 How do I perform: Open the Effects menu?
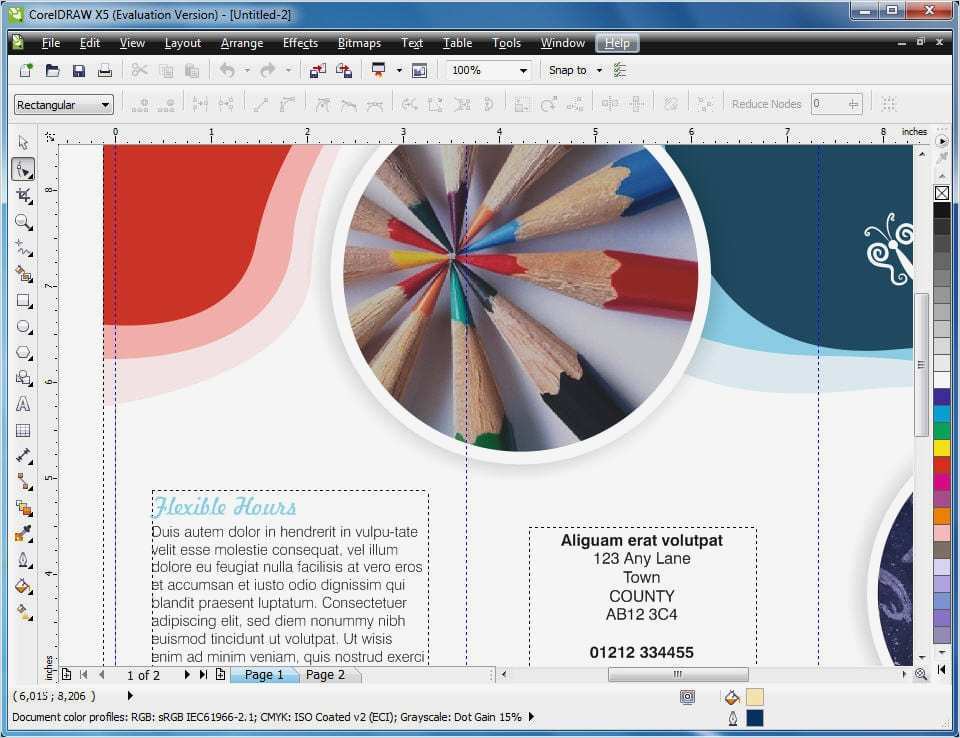tap(300, 43)
